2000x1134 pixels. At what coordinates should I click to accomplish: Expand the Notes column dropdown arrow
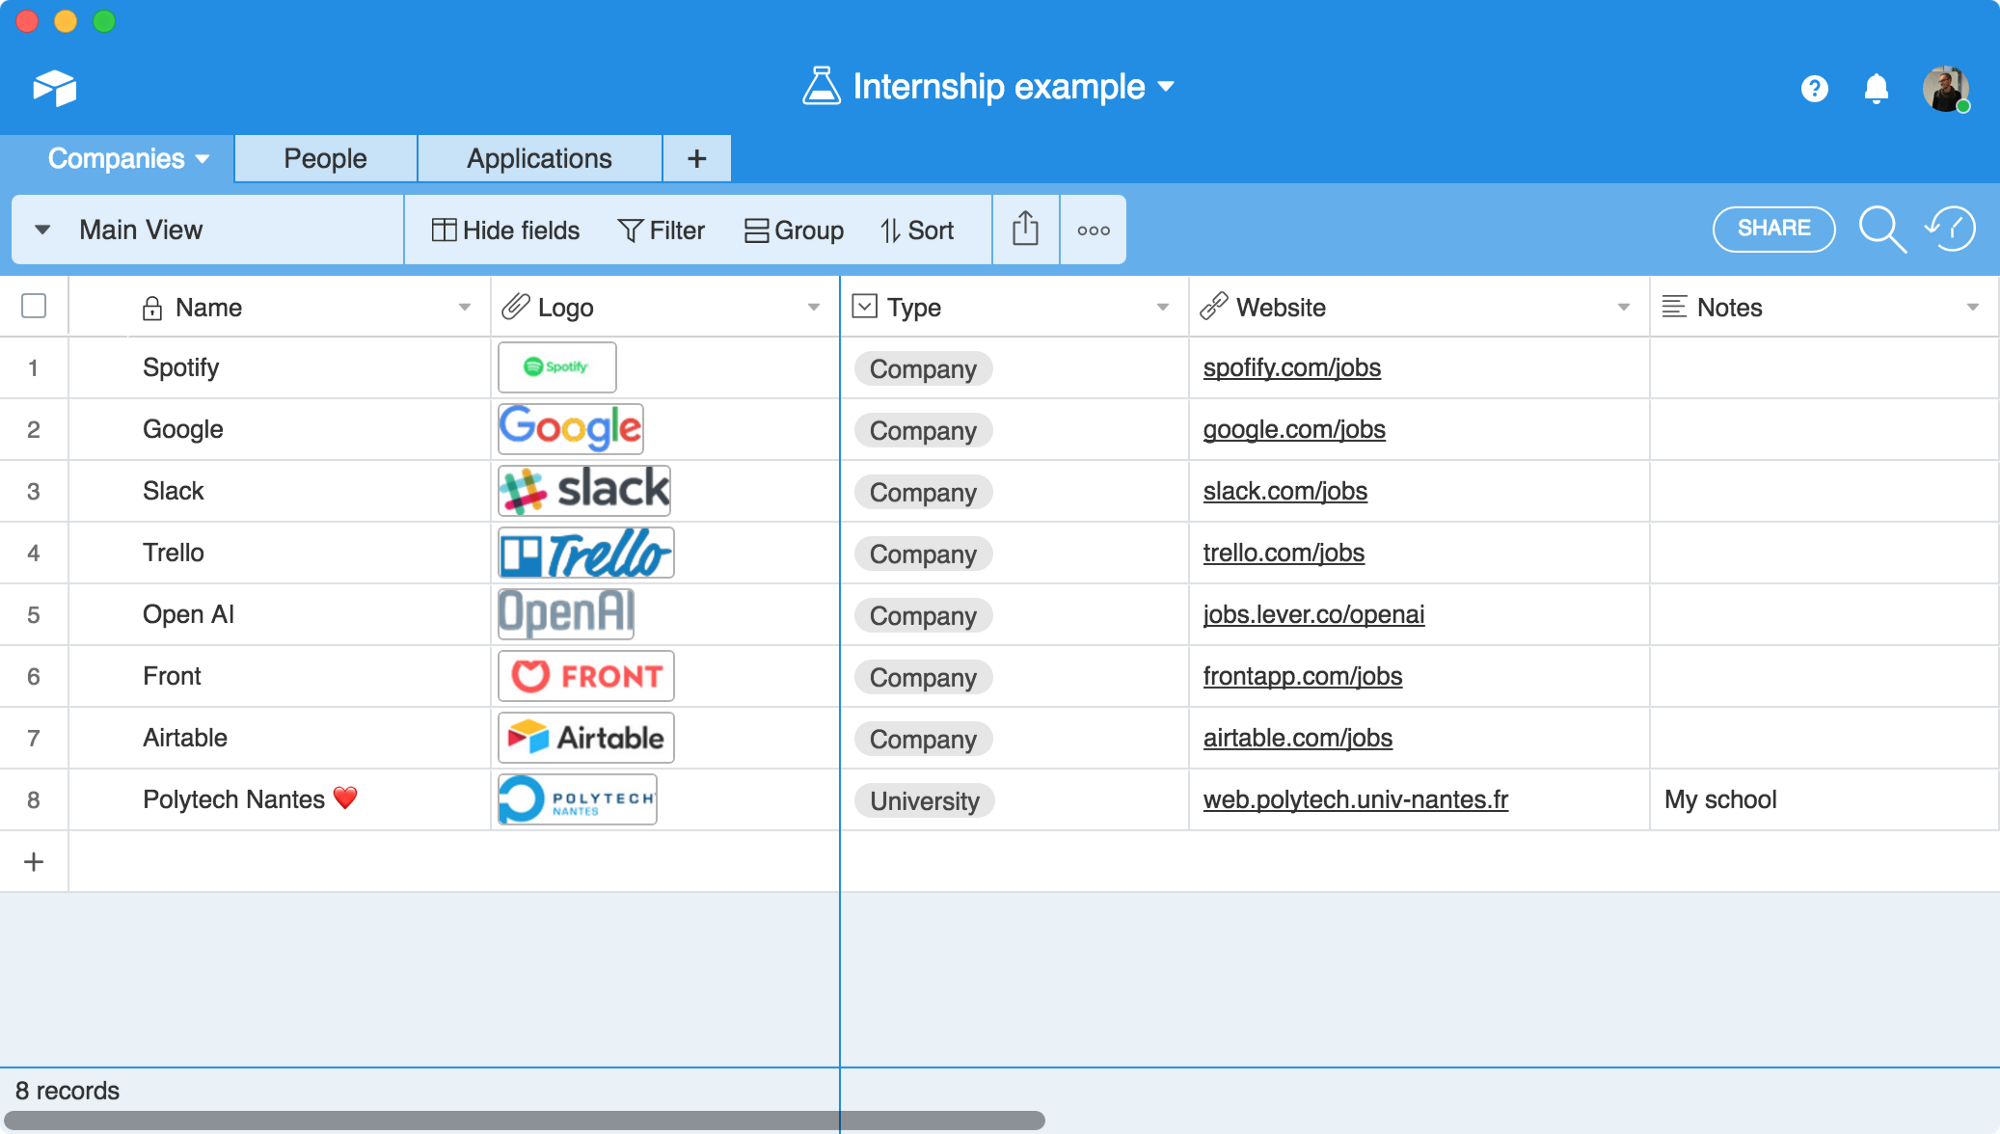coord(1972,307)
